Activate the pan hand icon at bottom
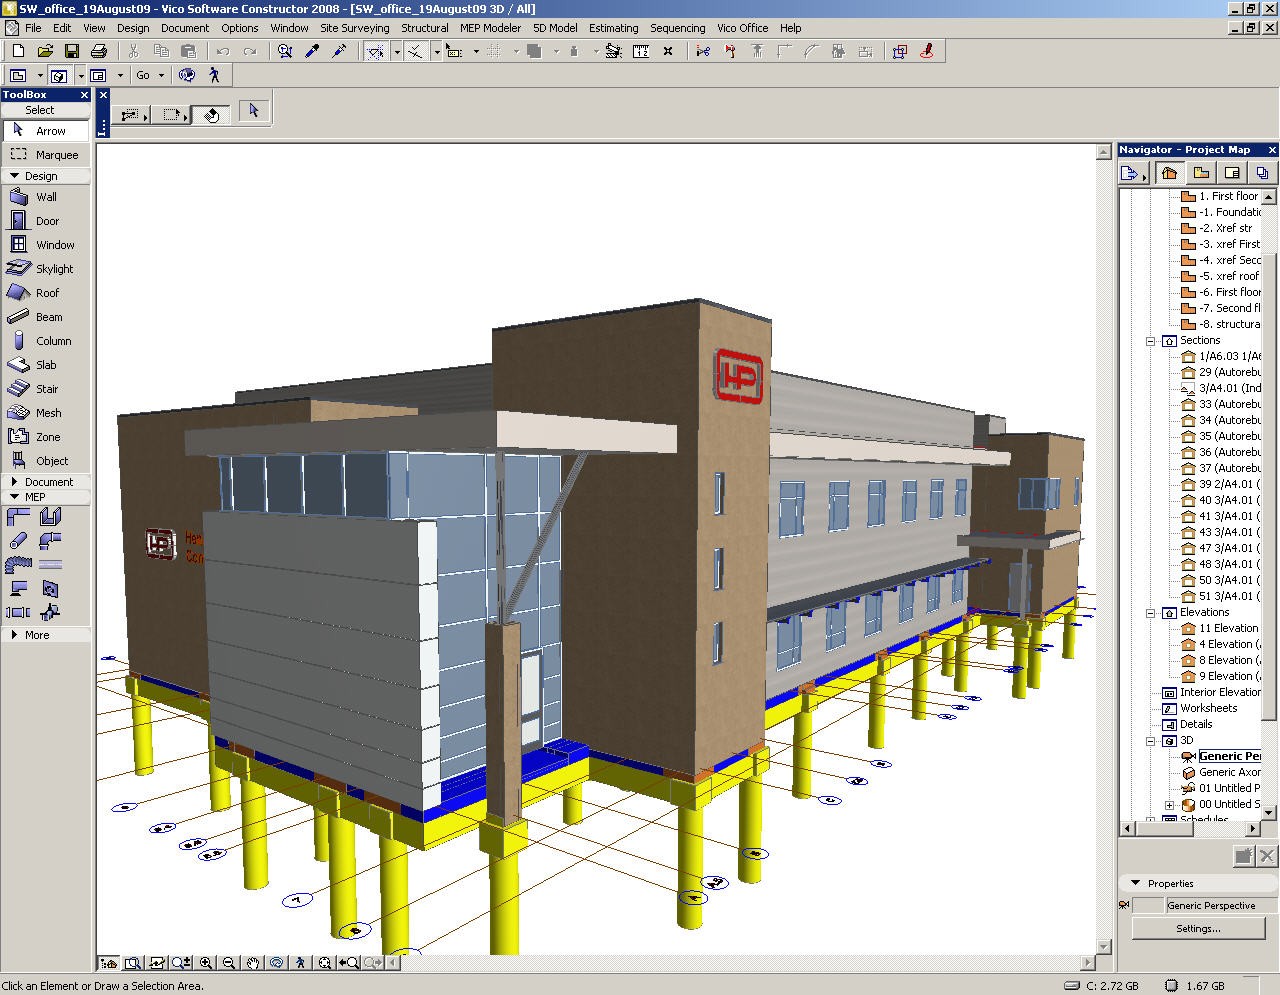This screenshot has width=1280, height=995. (254, 963)
